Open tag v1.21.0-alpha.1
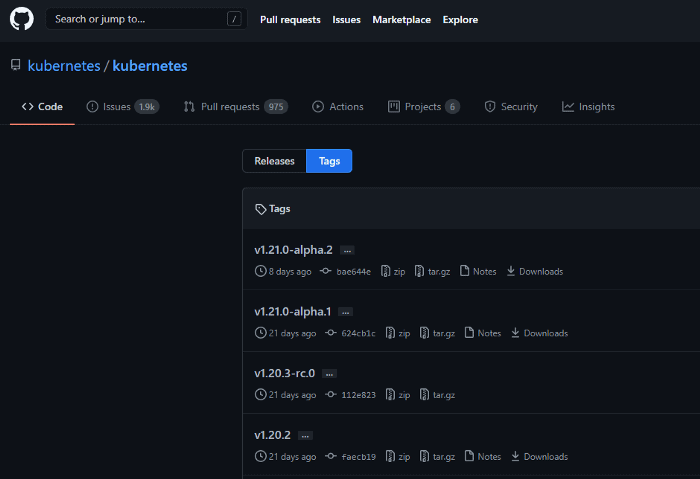This screenshot has width=700, height=479. (293, 312)
